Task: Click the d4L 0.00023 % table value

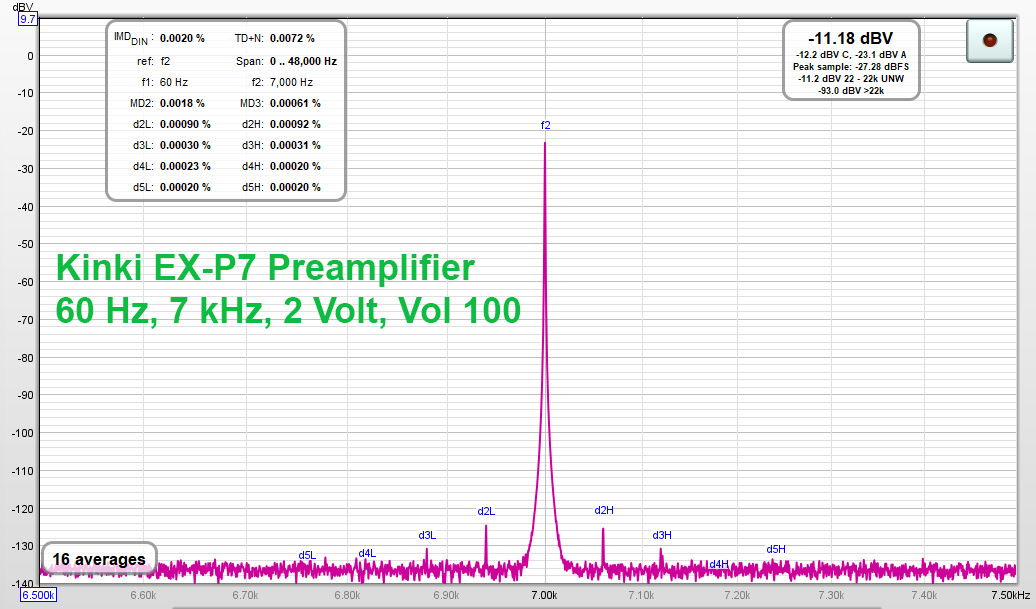Action: pos(185,166)
